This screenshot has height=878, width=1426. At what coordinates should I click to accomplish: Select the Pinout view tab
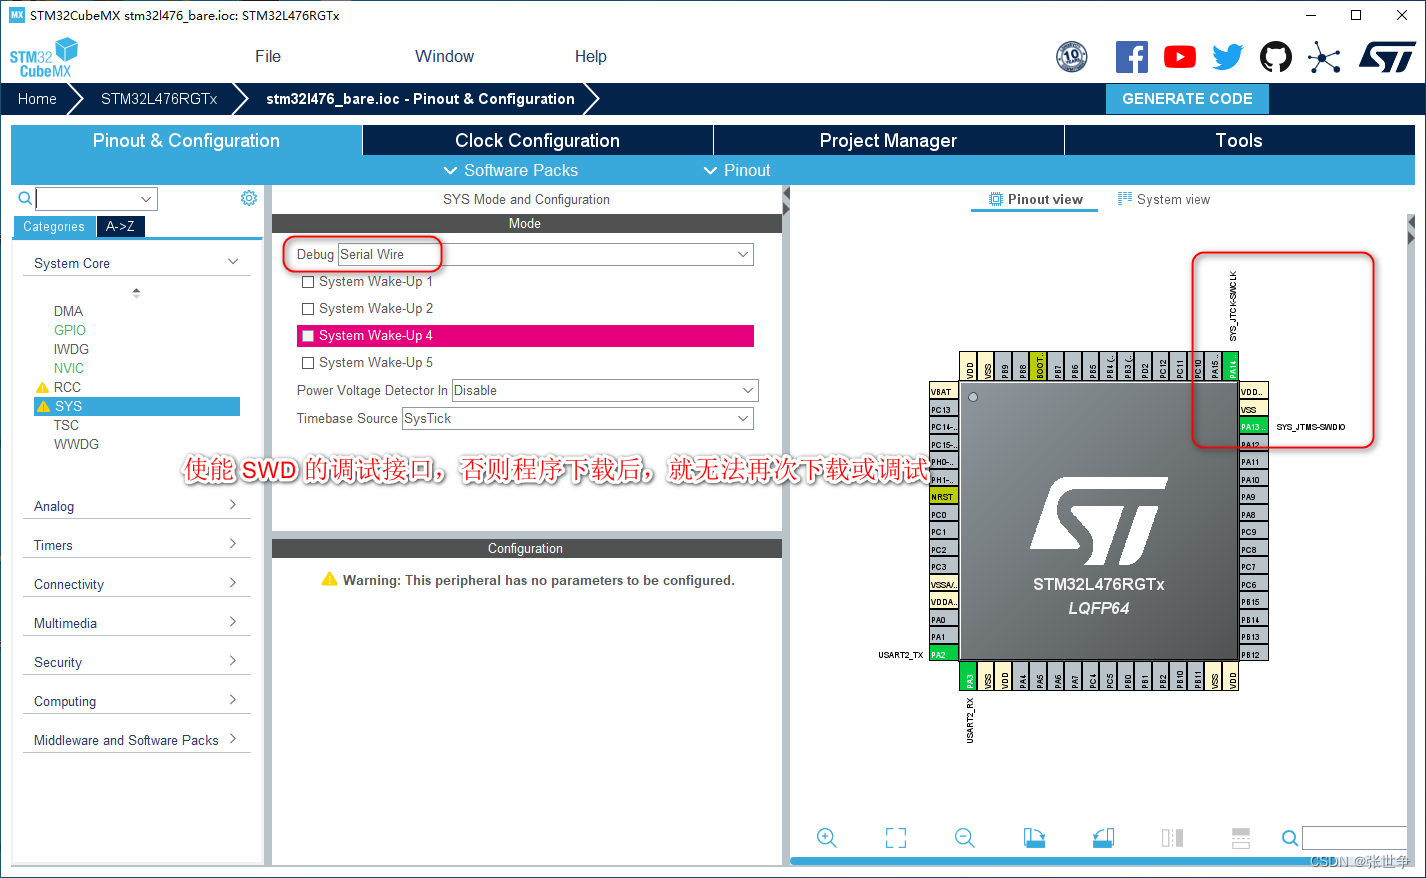tap(1035, 199)
